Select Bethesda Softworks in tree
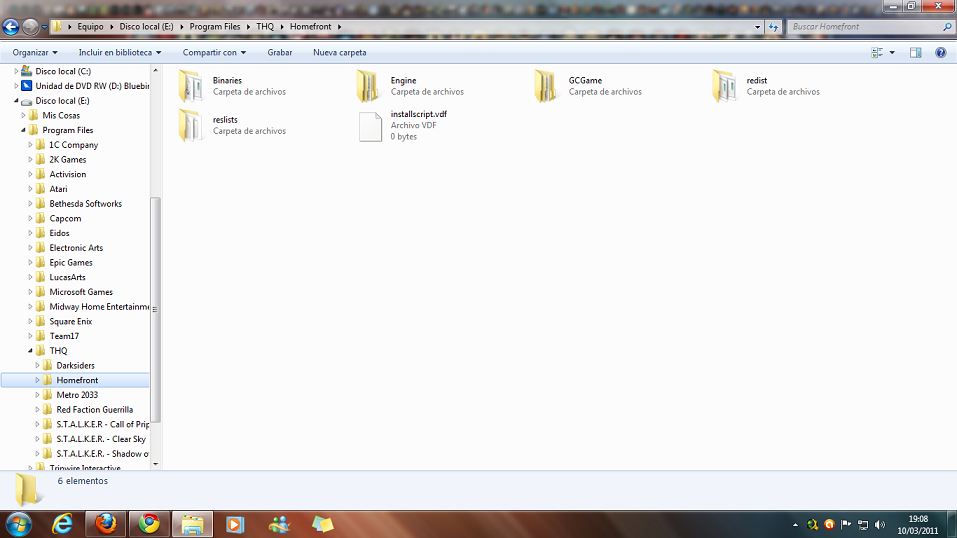This screenshot has width=957, height=538. point(85,203)
